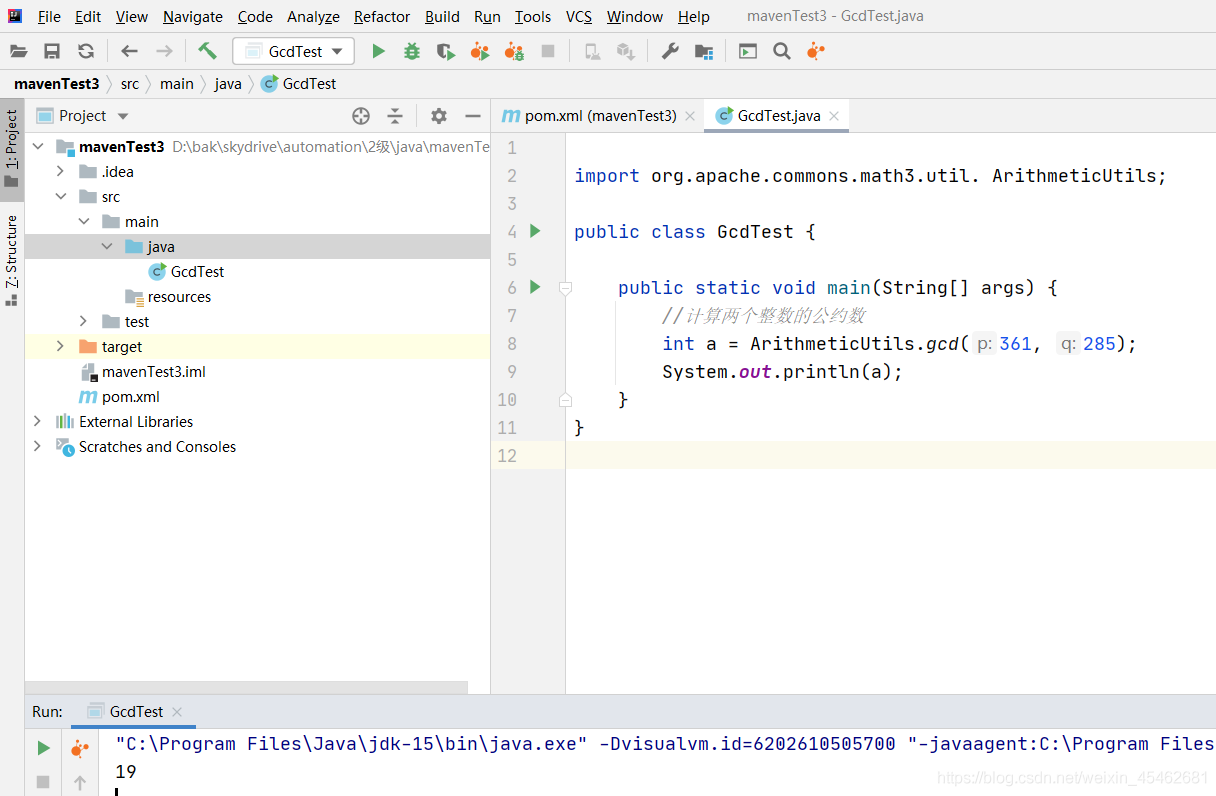Close the pom.xml editor tab

point(688,116)
